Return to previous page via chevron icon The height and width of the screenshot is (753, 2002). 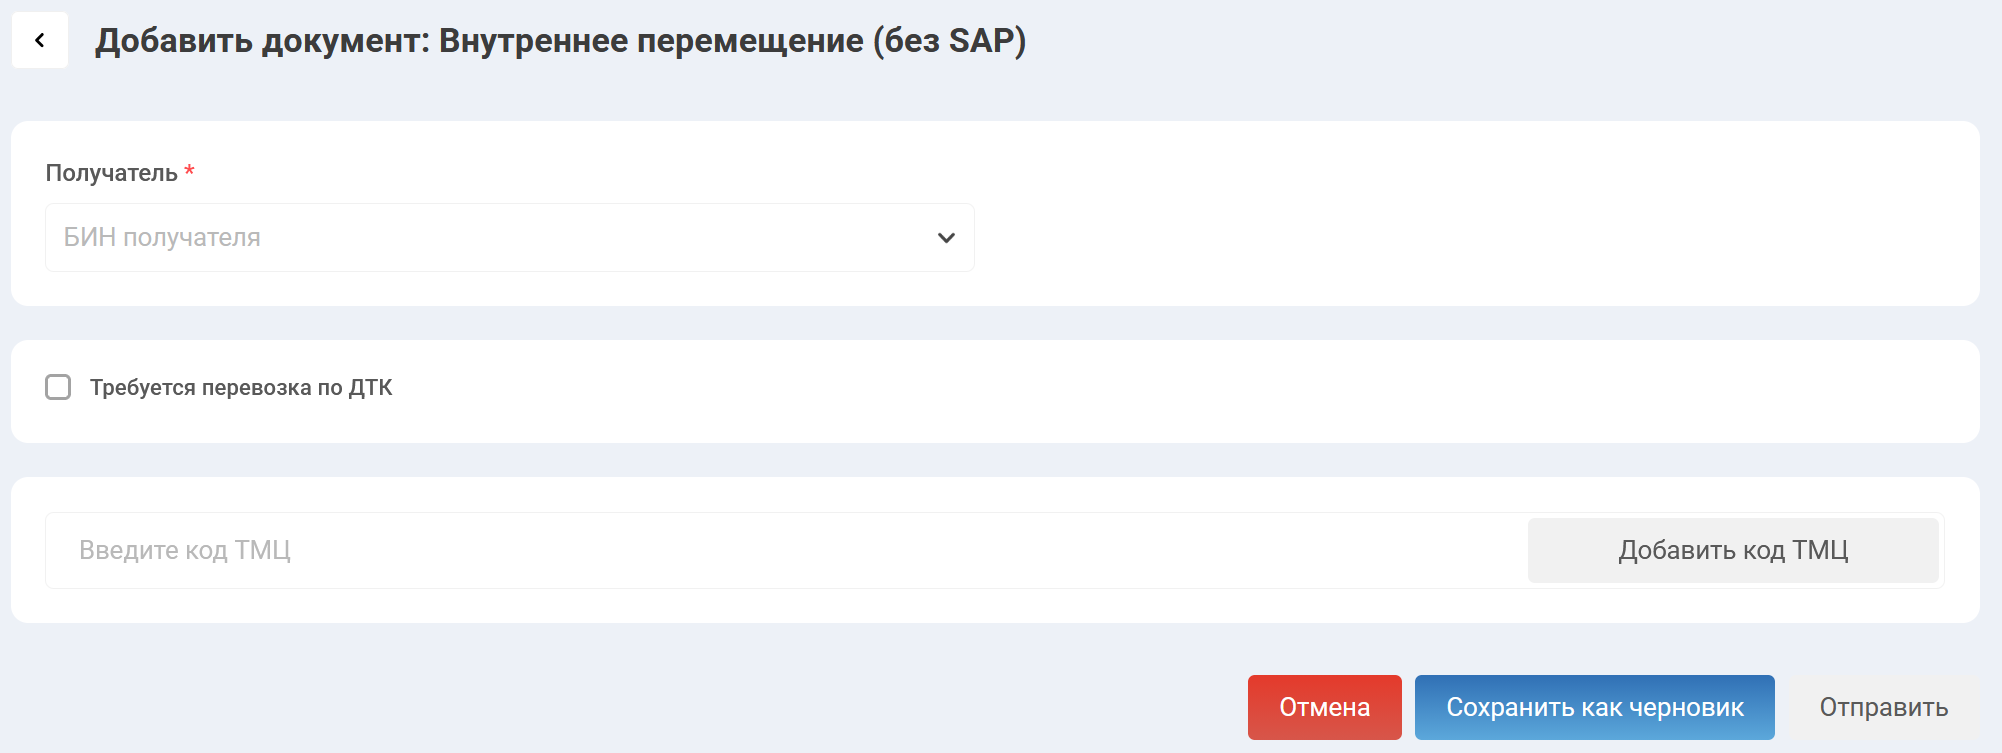pos(39,41)
